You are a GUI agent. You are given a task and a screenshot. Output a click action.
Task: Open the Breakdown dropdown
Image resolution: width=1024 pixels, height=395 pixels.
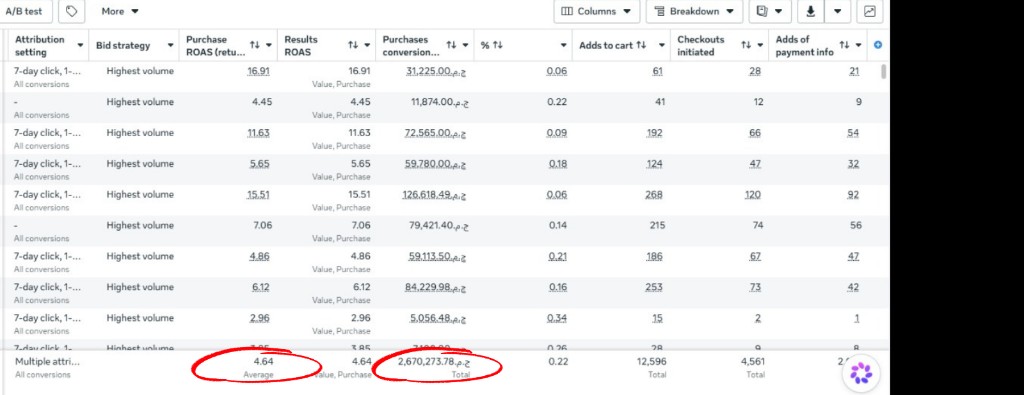click(694, 11)
